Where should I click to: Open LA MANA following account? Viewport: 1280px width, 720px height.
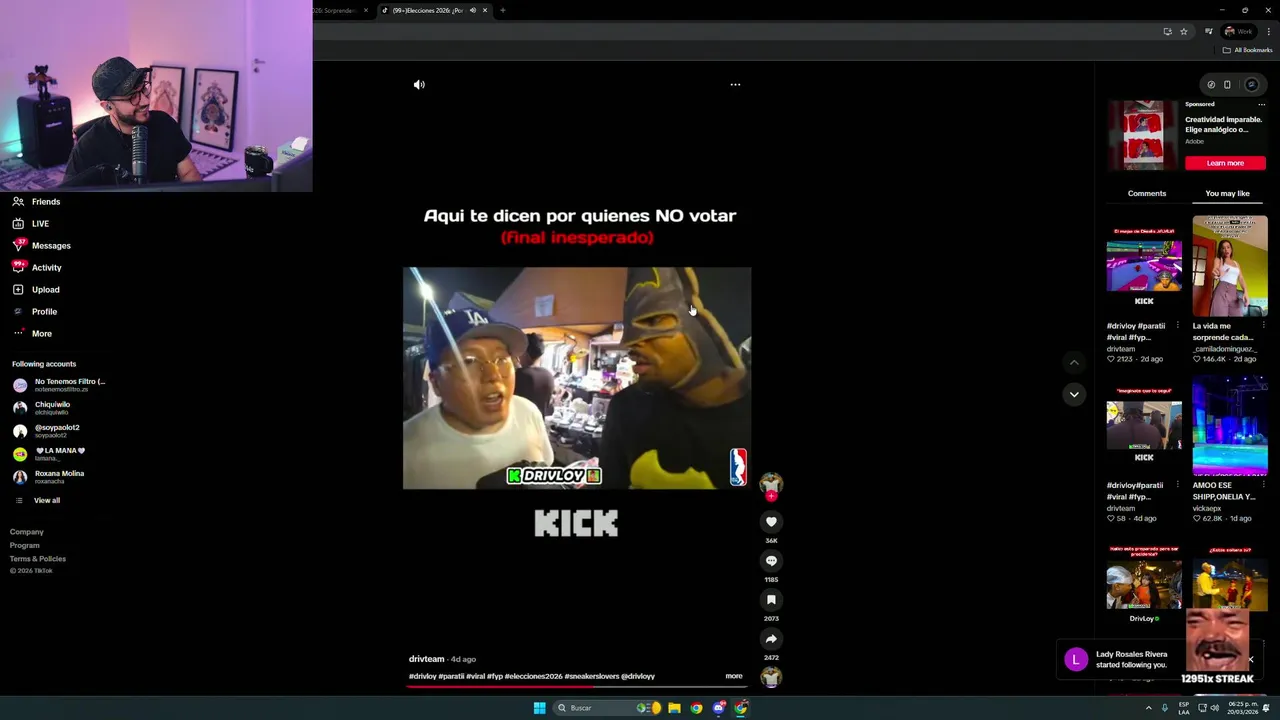tap(50, 453)
